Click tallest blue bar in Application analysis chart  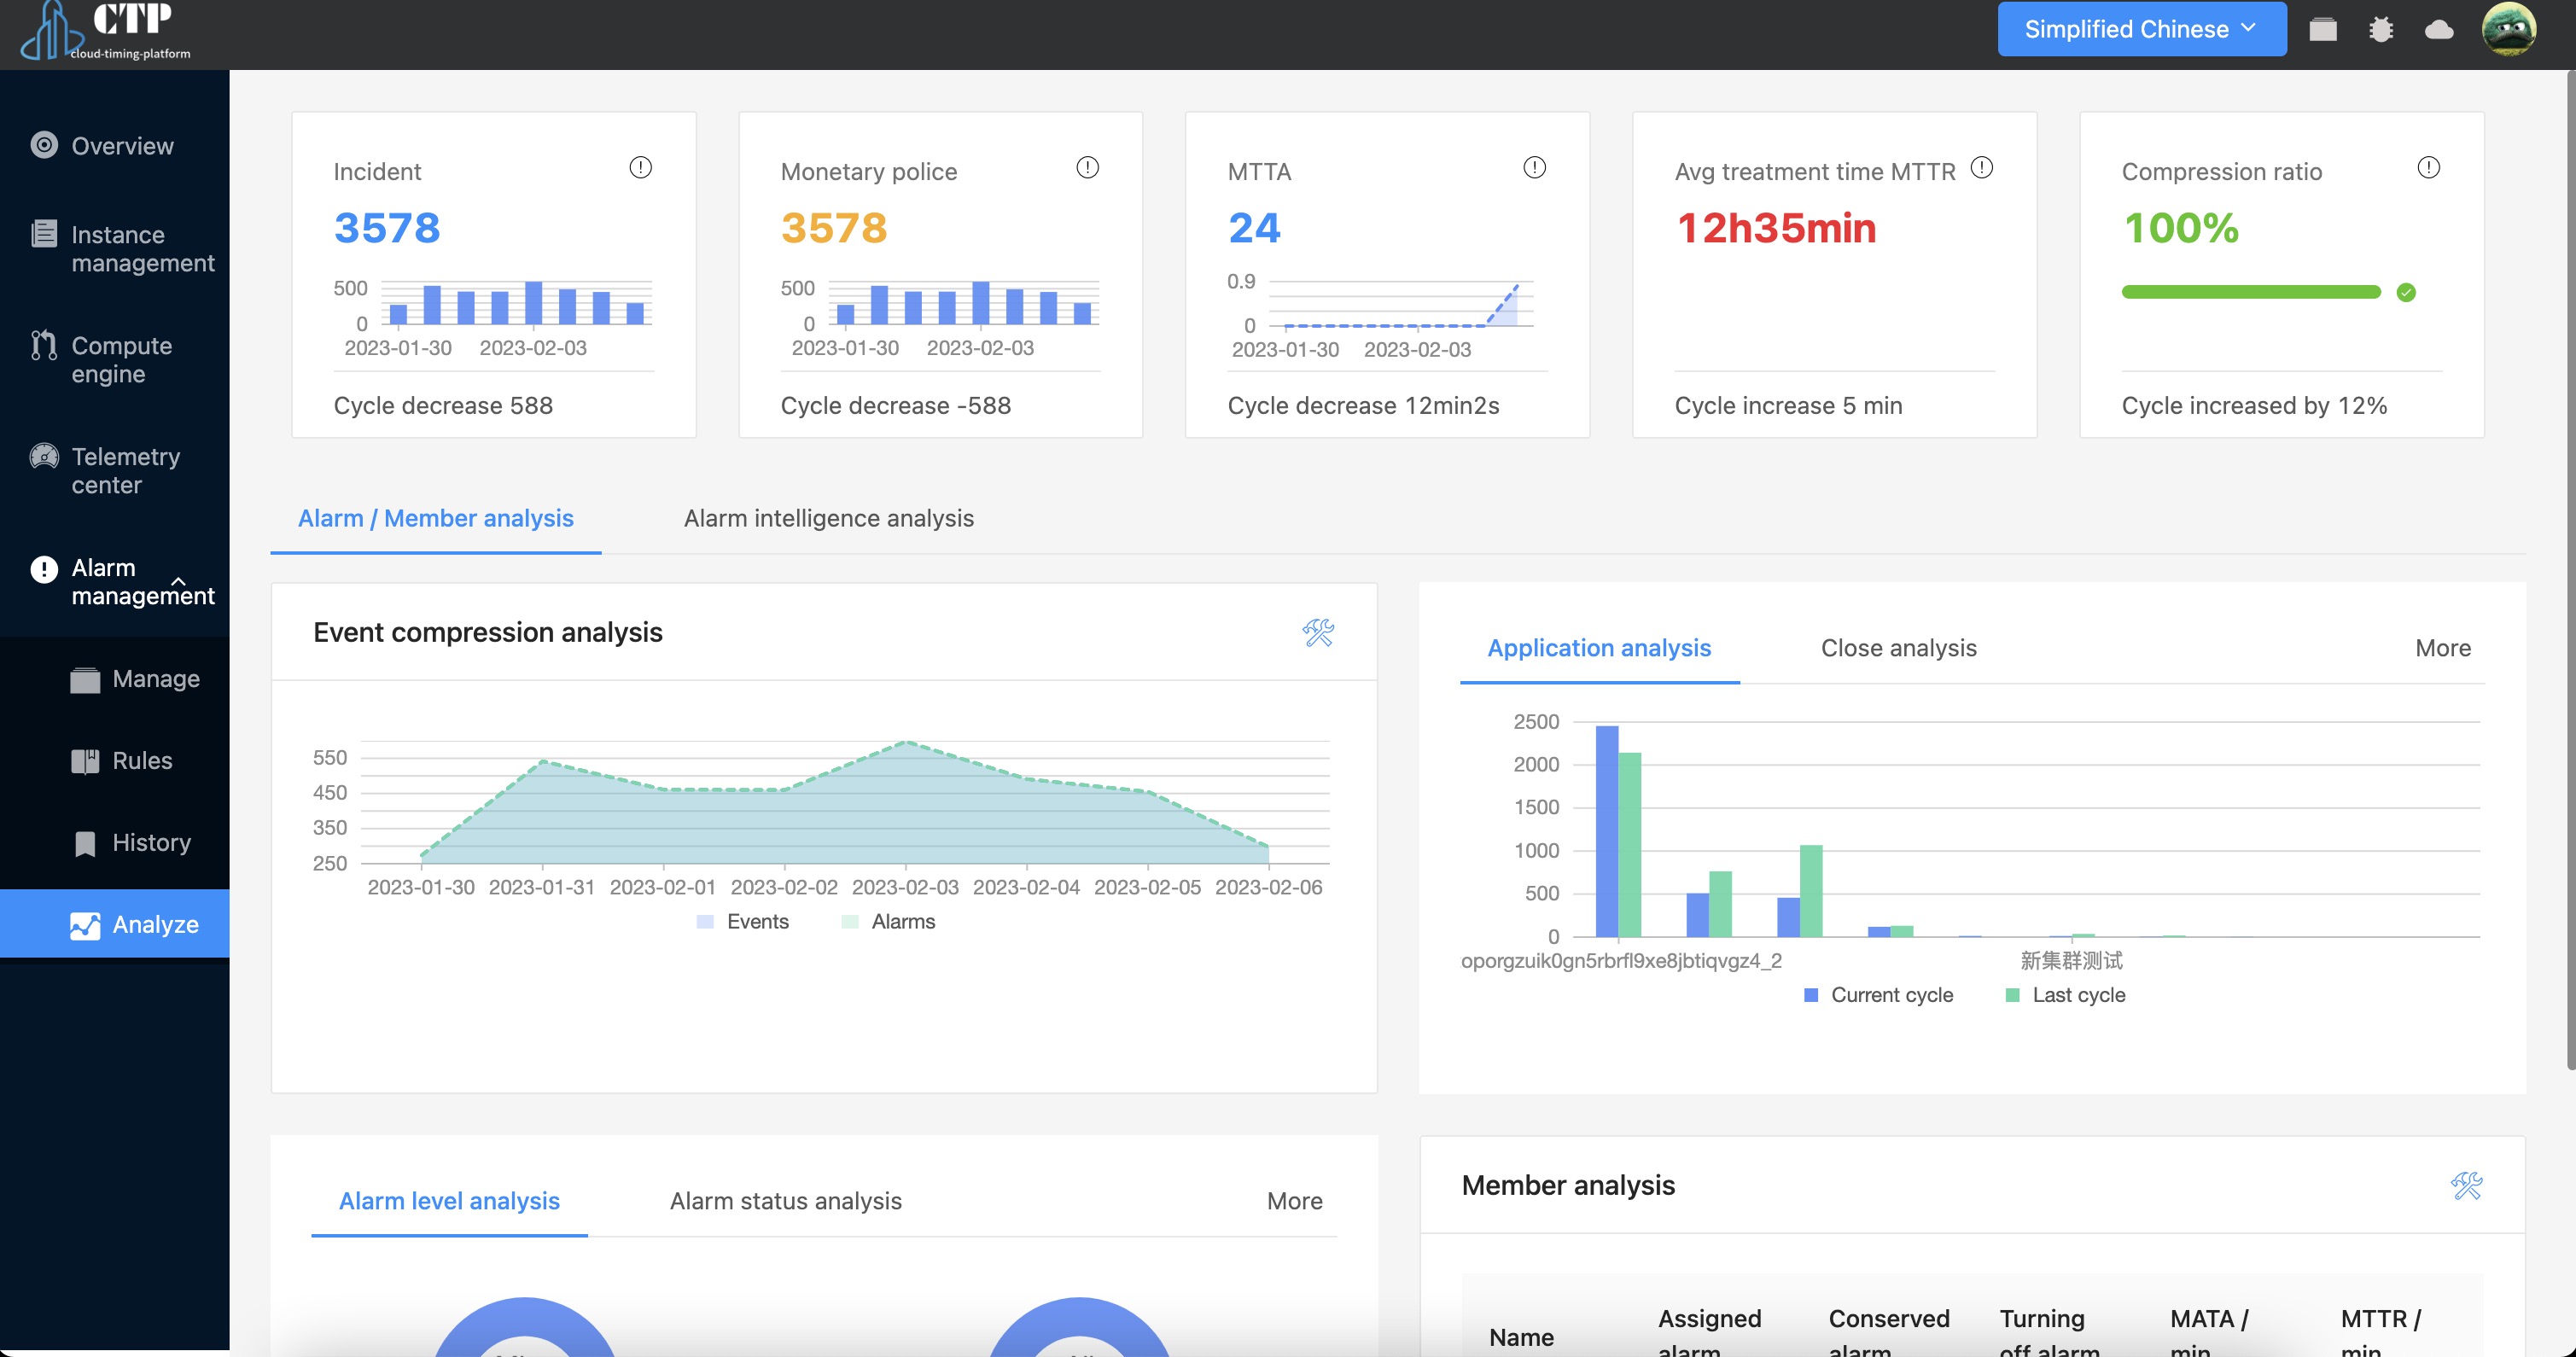click(x=1606, y=831)
